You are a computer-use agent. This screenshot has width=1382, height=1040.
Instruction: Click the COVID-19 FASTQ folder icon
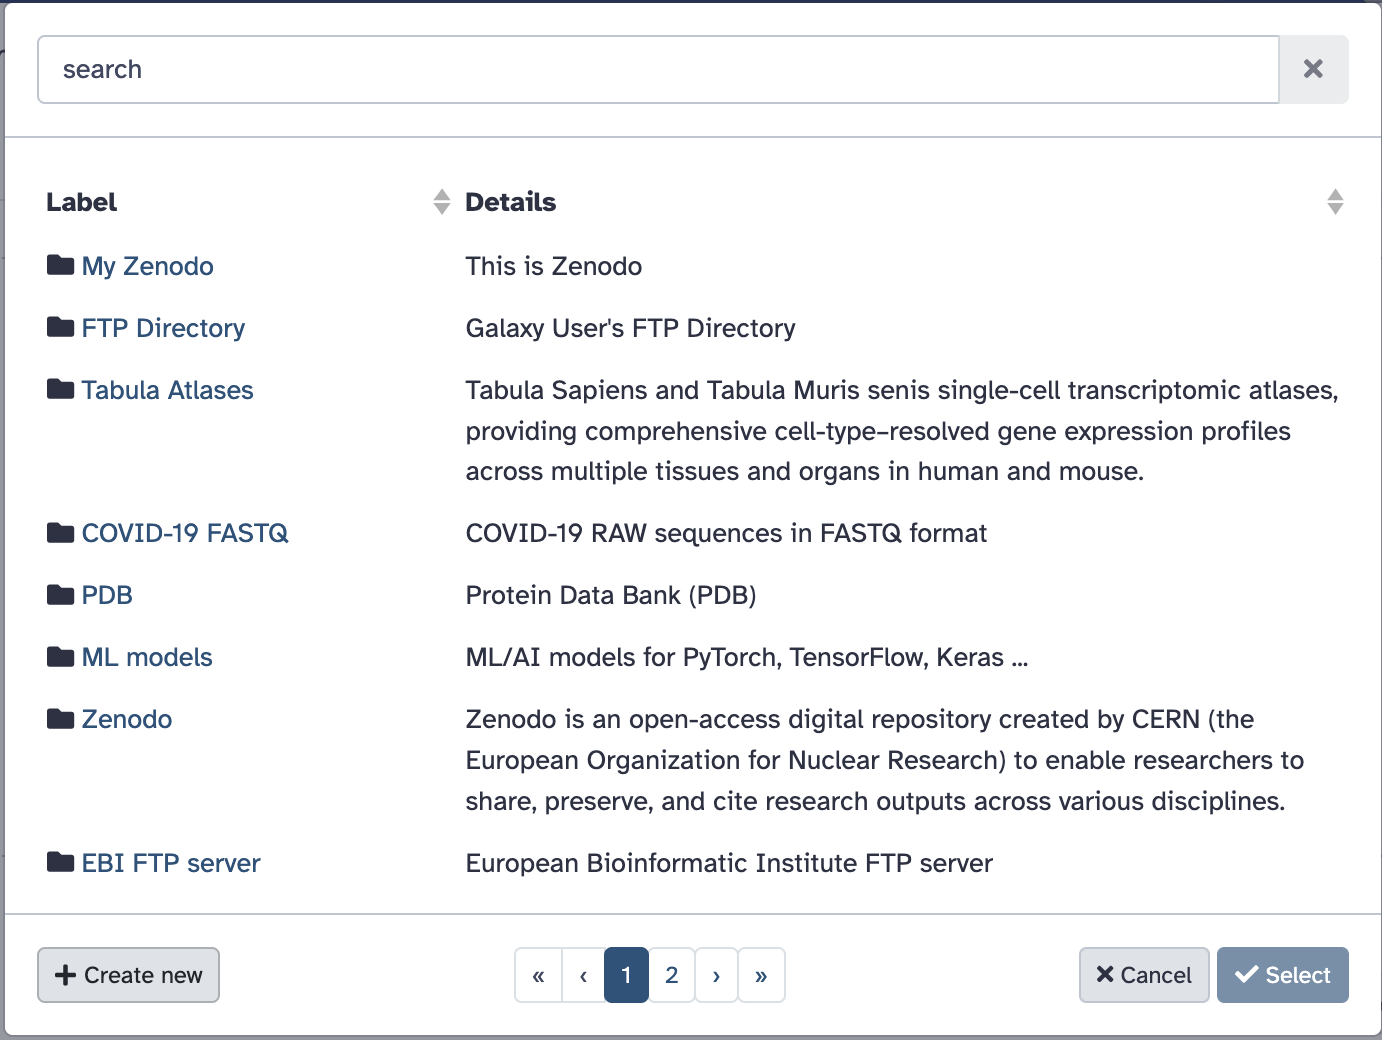point(59,532)
